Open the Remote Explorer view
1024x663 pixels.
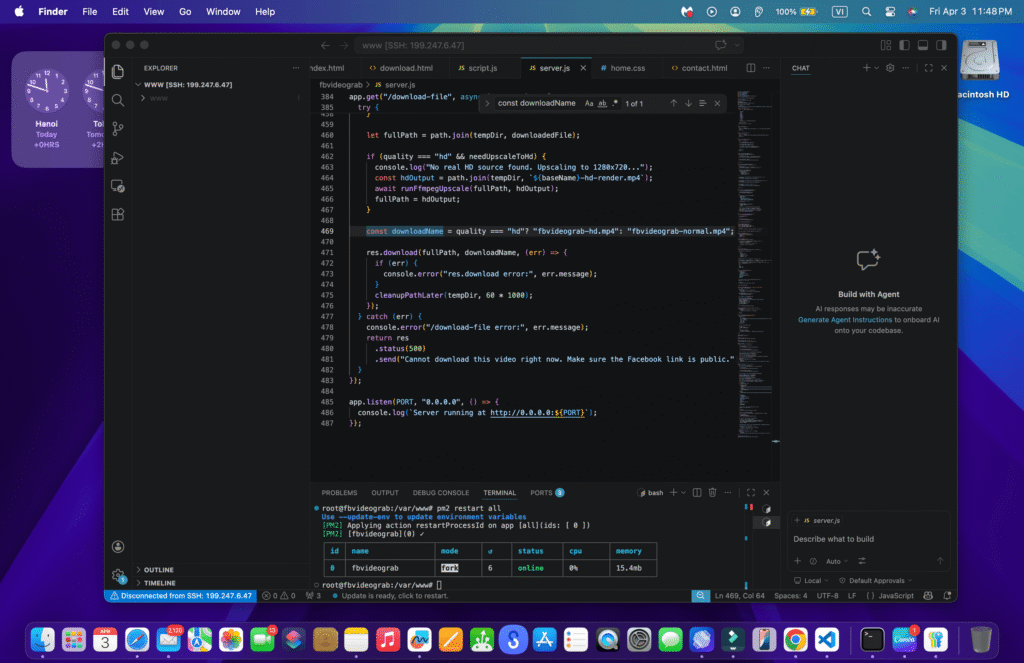tap(118, 186)
